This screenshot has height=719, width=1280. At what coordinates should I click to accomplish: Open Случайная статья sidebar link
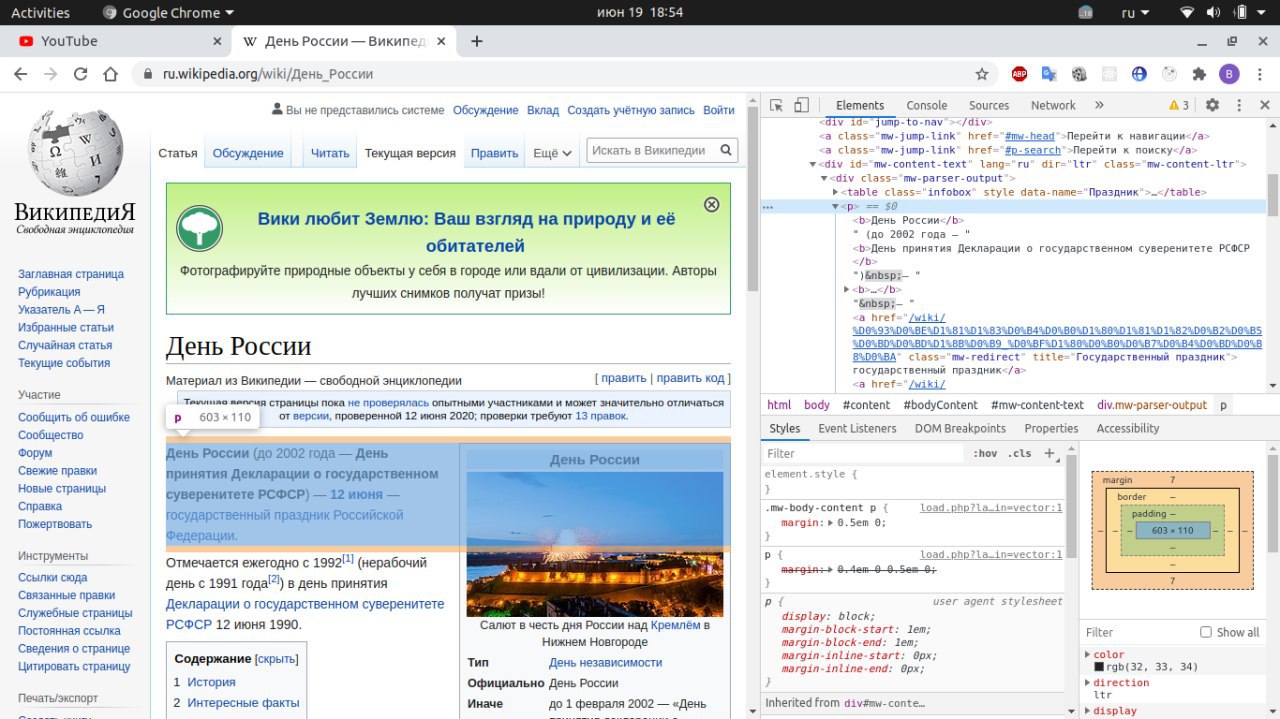(x=65, y=345)
